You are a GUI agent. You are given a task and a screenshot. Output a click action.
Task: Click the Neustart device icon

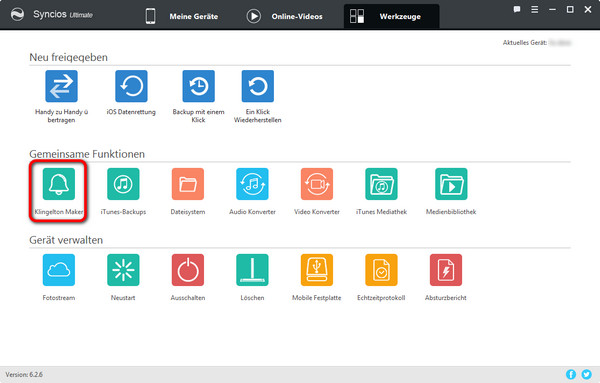[123, 270]
